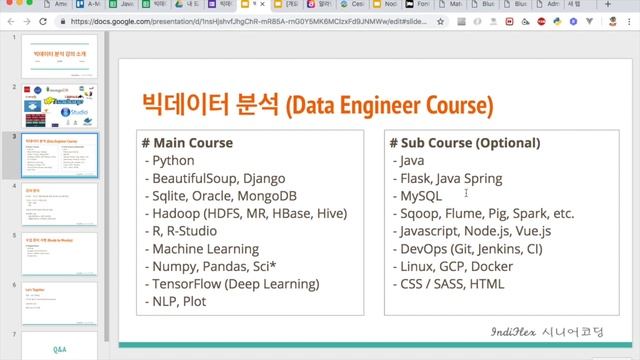Select slide 4 thumbnail
The height and width of the screenshot is (360, 640).
pos(60,204)
